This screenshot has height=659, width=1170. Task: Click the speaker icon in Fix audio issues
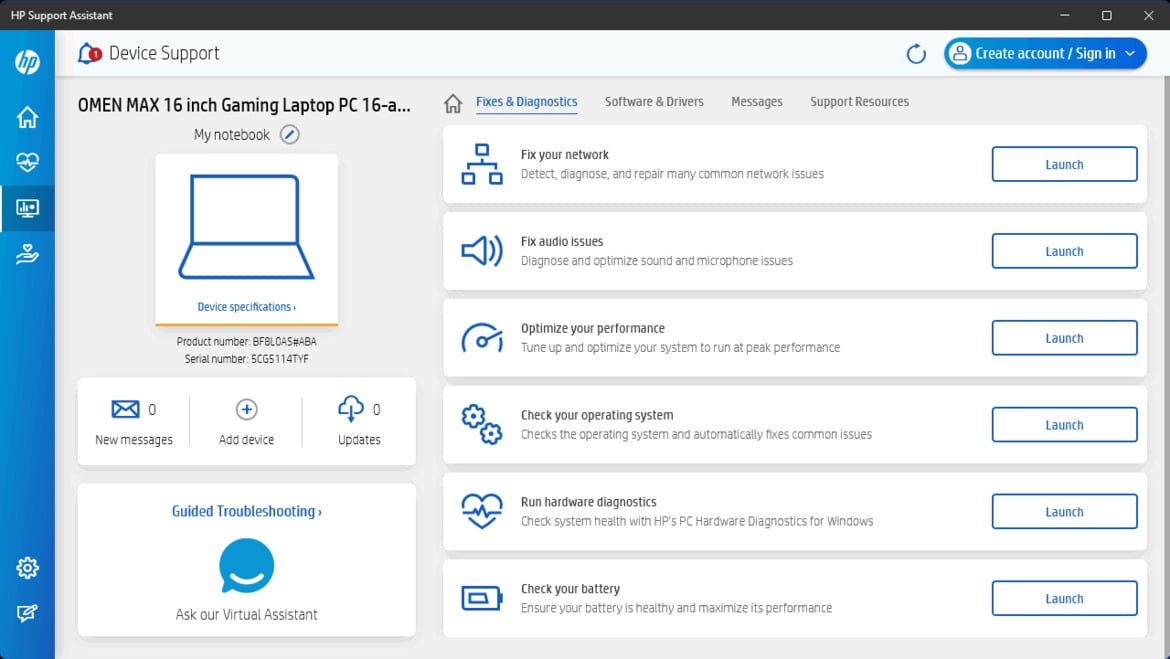coord(482,251)
